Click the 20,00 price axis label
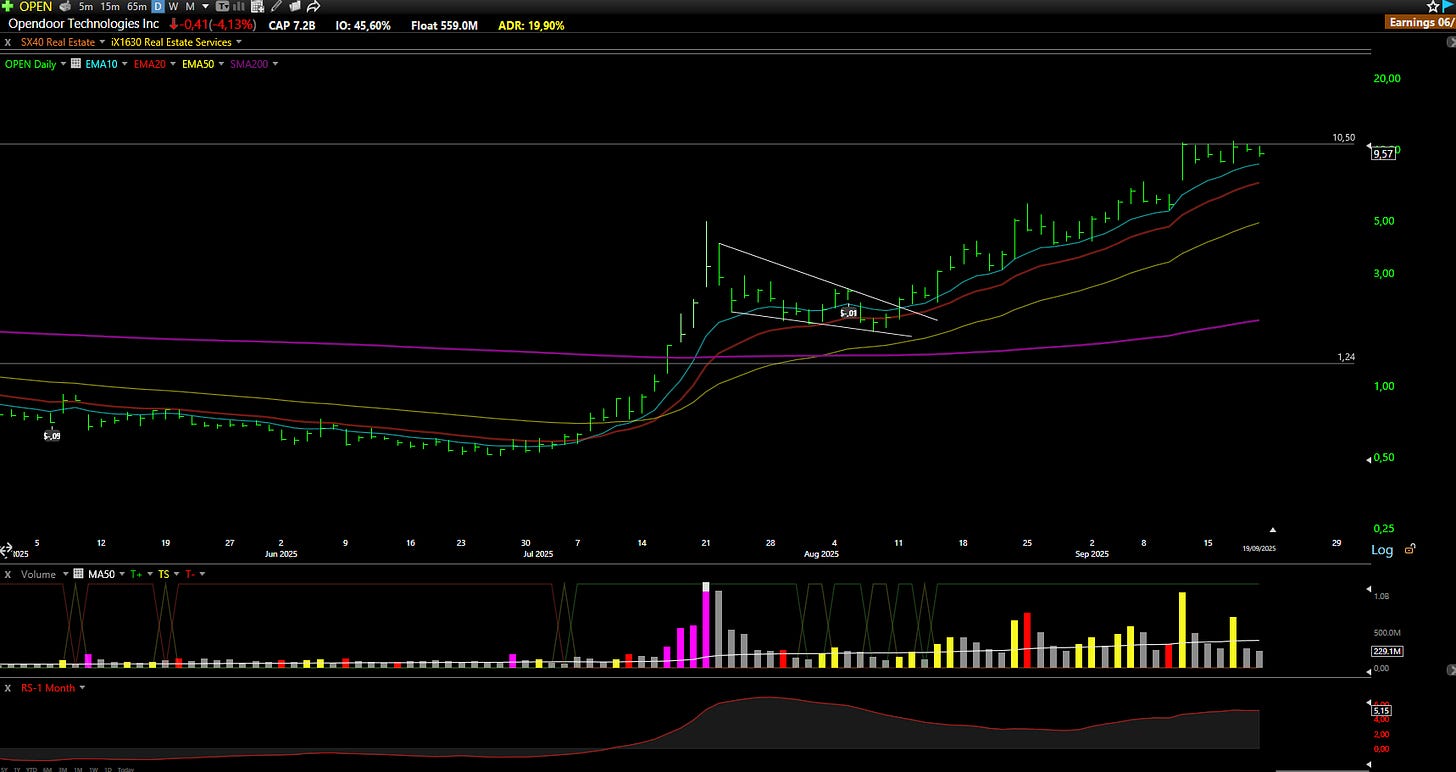This screenshot has width=1456, height=772. (1385, 78)
